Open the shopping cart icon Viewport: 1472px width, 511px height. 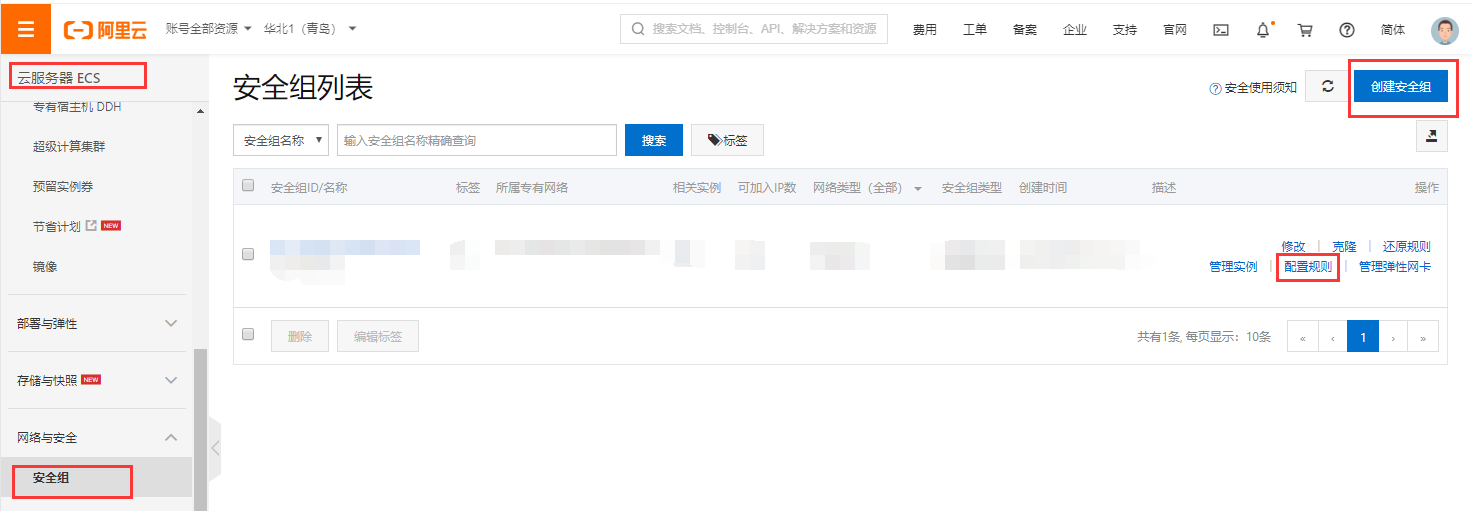pyautogui.click(x=1305, y=30)
